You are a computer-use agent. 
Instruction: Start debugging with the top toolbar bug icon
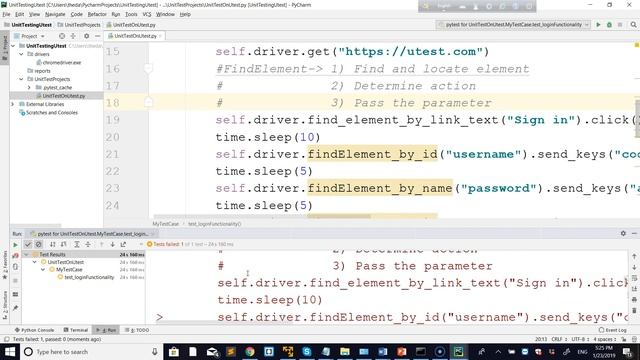tap(609, 25)
